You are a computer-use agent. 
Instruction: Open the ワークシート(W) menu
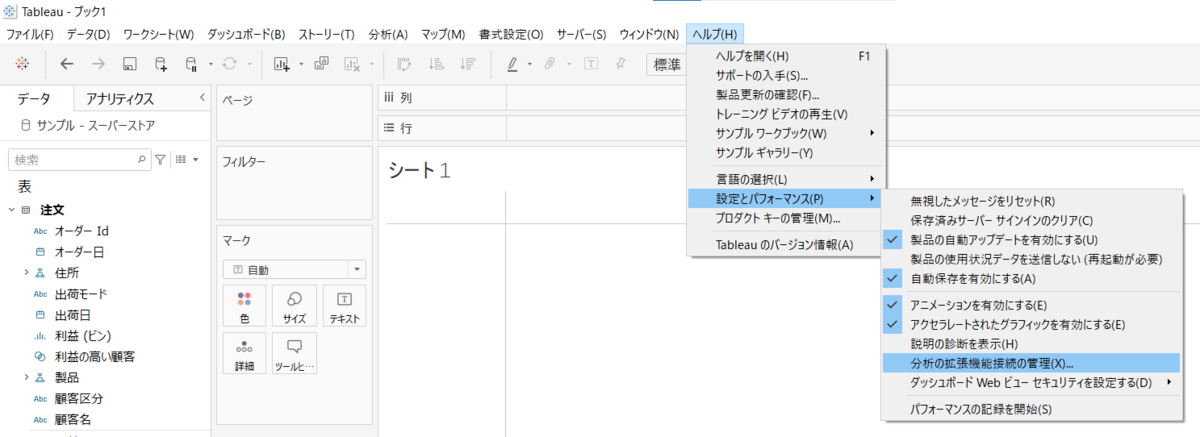pos(158,34)
